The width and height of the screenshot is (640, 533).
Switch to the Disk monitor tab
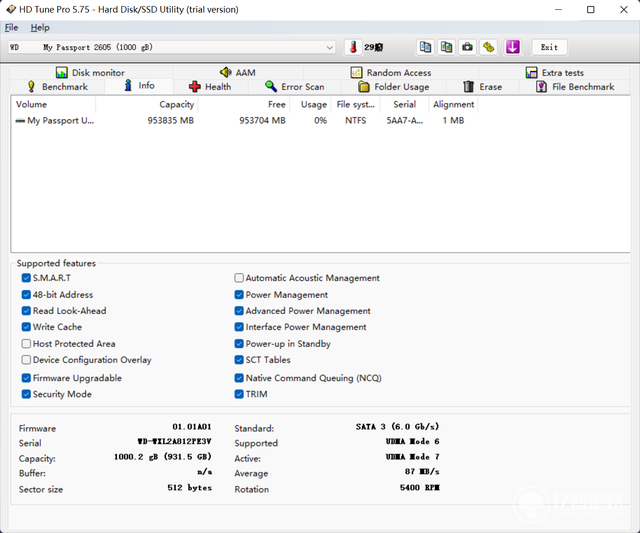coord(90,73)
